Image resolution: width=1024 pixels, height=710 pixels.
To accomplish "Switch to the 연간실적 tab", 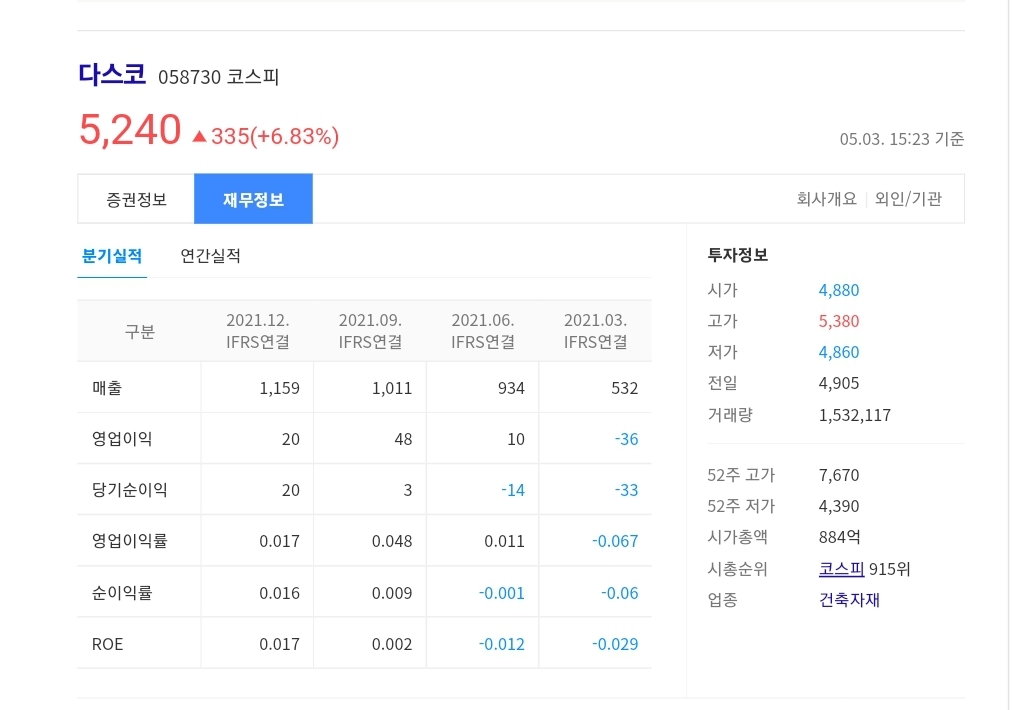I will [x=210, y=256].
